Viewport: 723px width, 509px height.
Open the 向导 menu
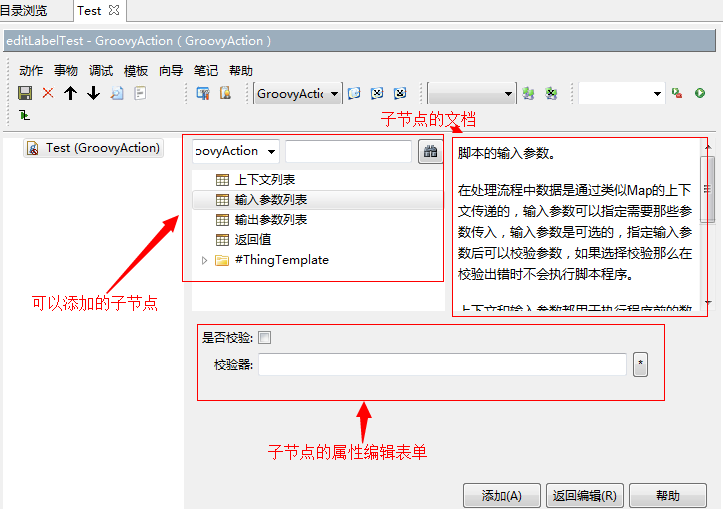coord(171,71)
